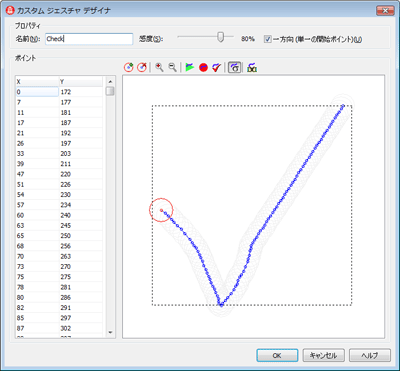Click the OK button
This screenshot has height=371, width=400.
click(x=277, y=355)
